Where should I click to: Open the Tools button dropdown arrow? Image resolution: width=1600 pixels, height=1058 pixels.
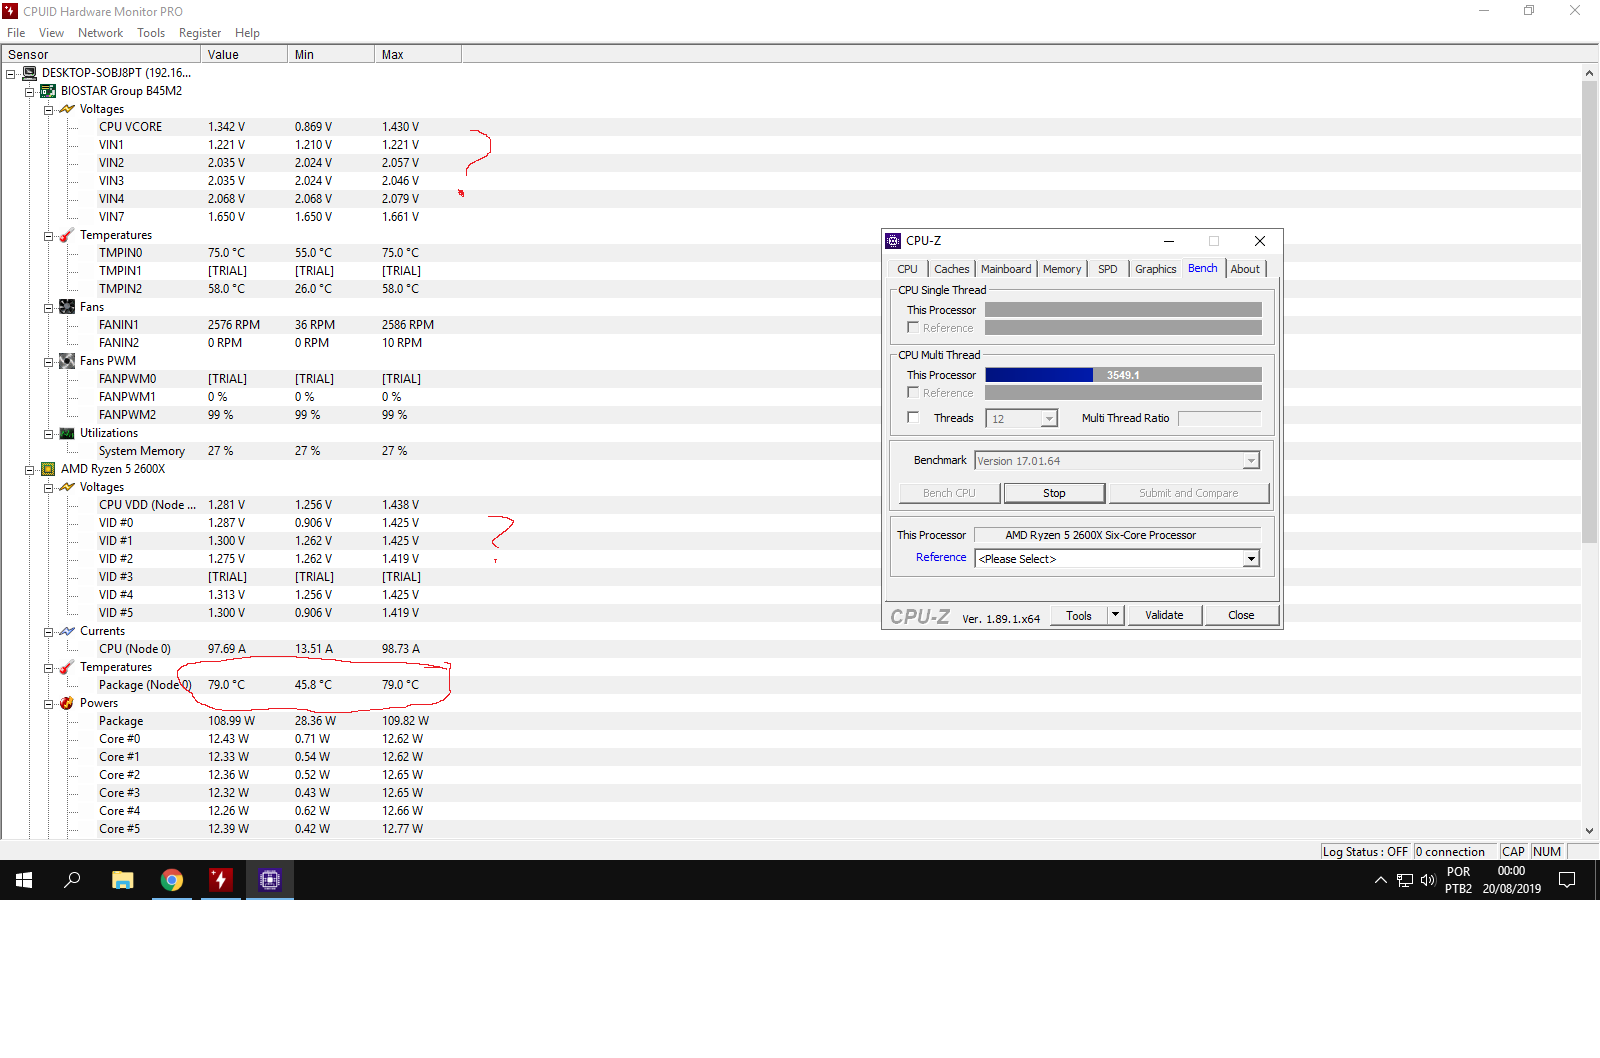(x=1116, y=615)
